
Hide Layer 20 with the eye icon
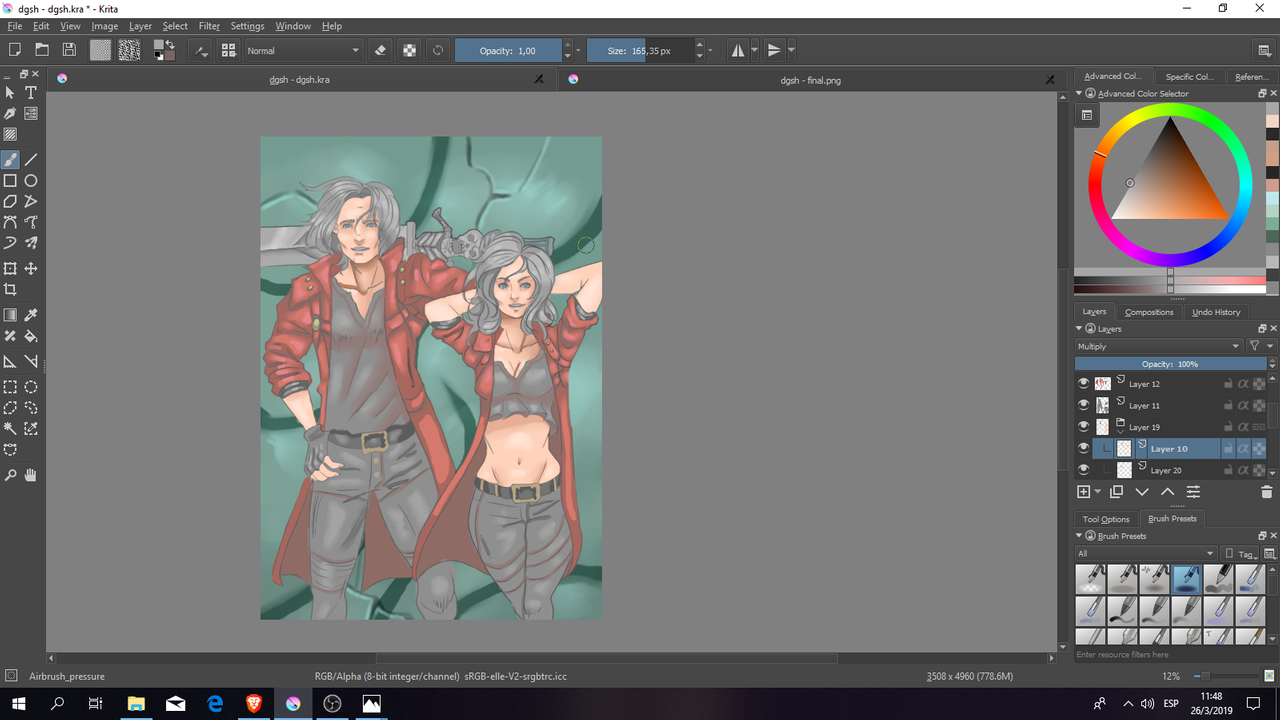1083,469
